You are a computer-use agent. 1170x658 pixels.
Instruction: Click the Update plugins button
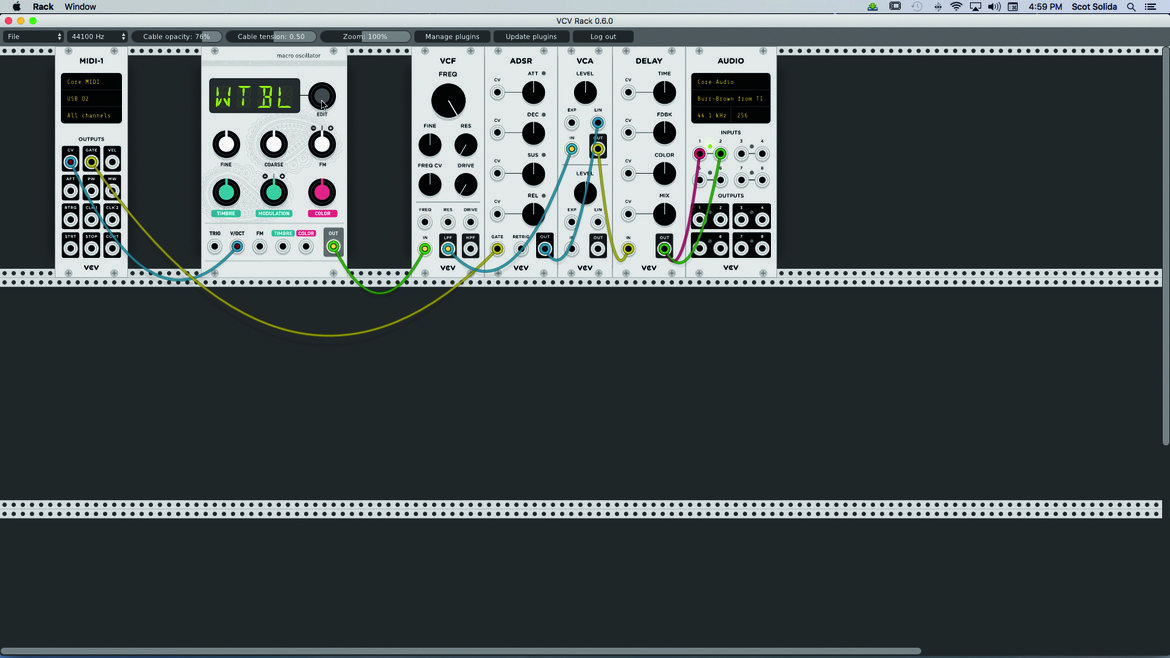point(531,37)
